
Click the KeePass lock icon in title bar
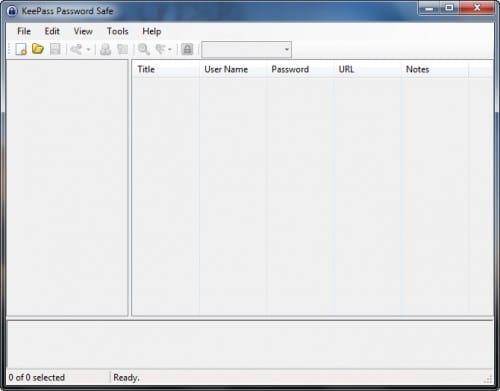coord(12,11)
